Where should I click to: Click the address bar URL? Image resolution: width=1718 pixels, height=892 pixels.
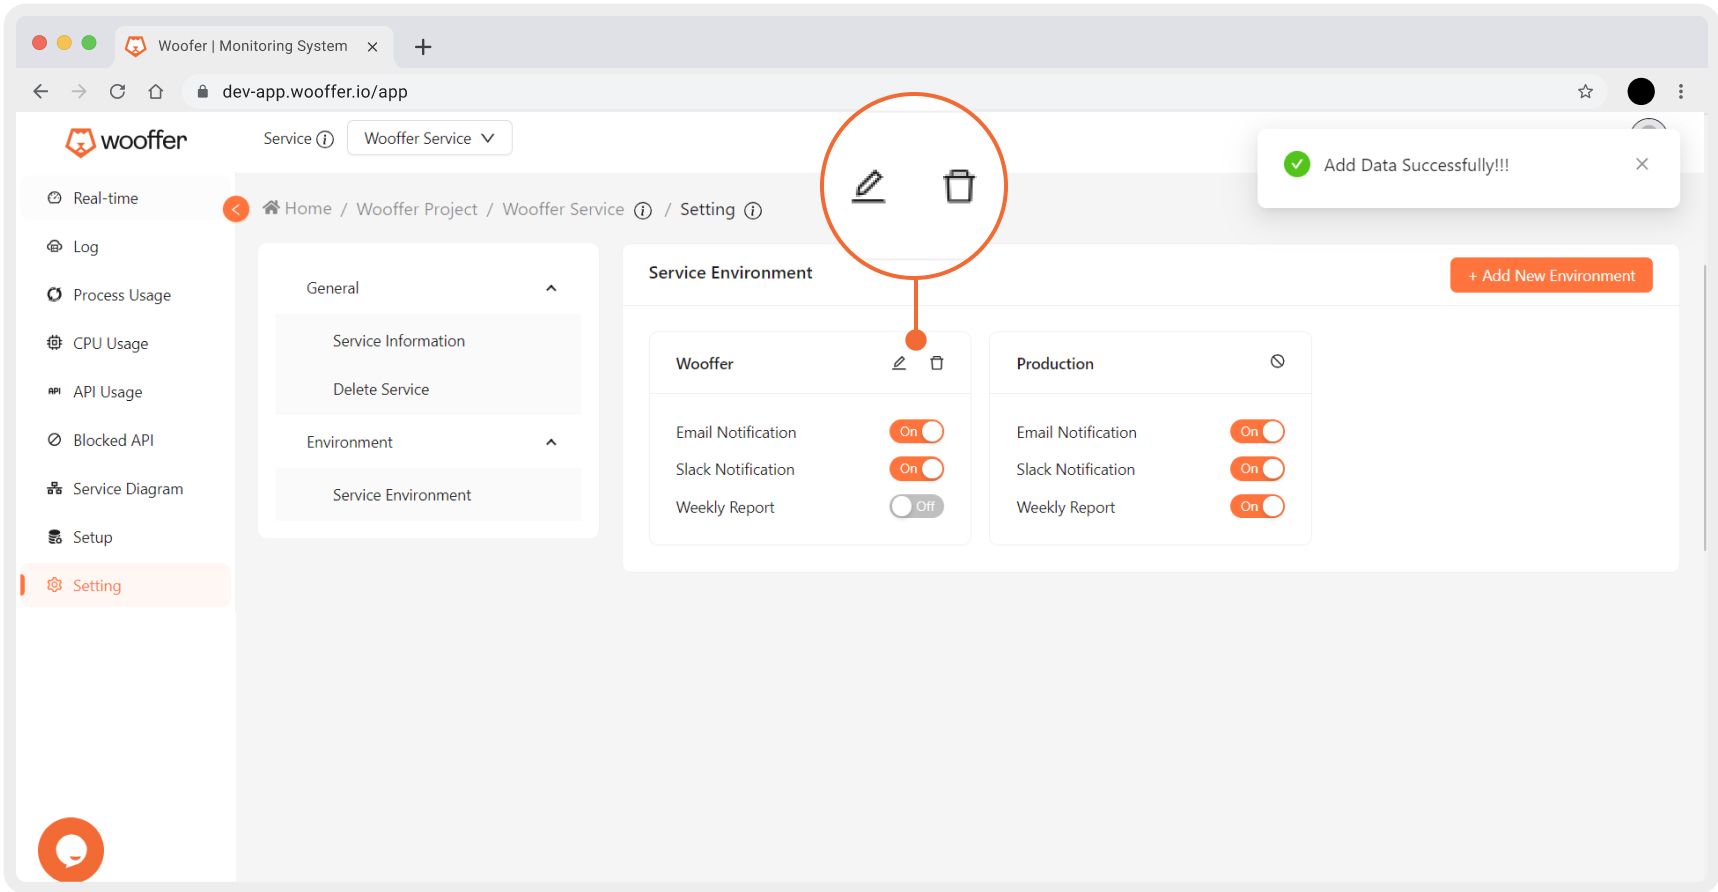point(315,91)
